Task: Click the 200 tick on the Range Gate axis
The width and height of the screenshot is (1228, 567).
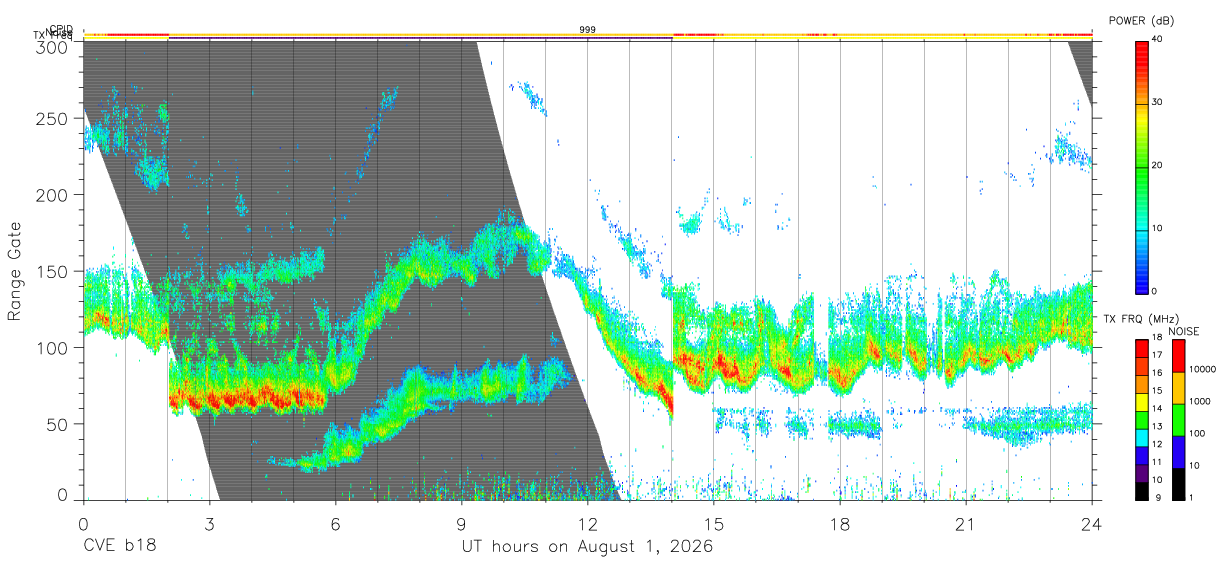Action: [x=54, y=194]
